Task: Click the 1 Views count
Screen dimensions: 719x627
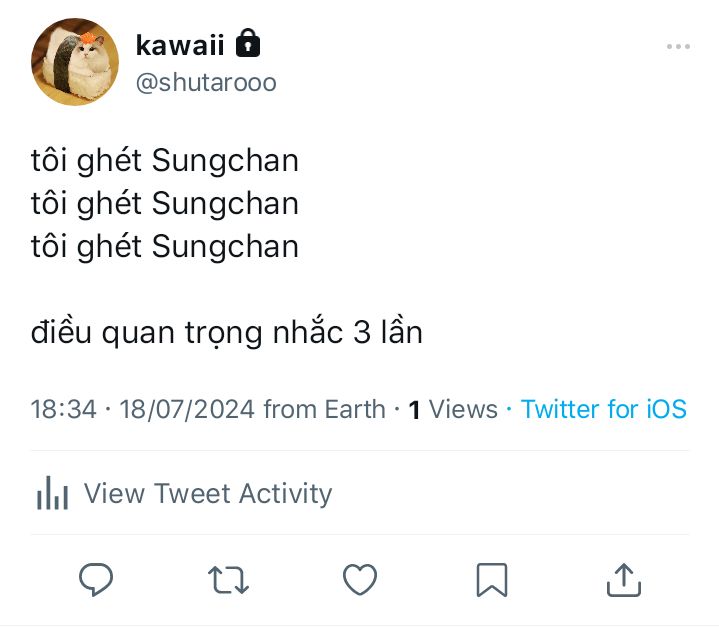Action: coord(453,409)
